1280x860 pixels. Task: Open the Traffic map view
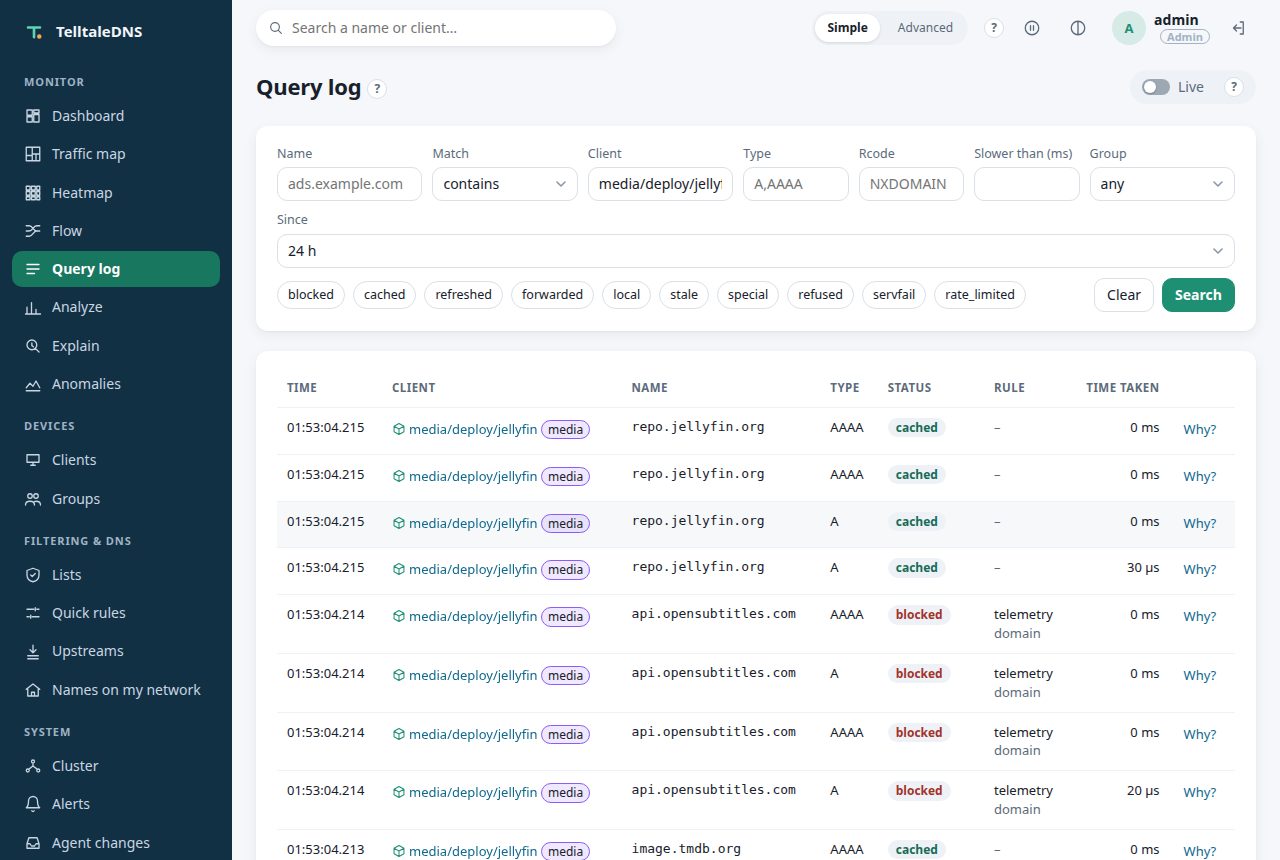pos(116,154)
